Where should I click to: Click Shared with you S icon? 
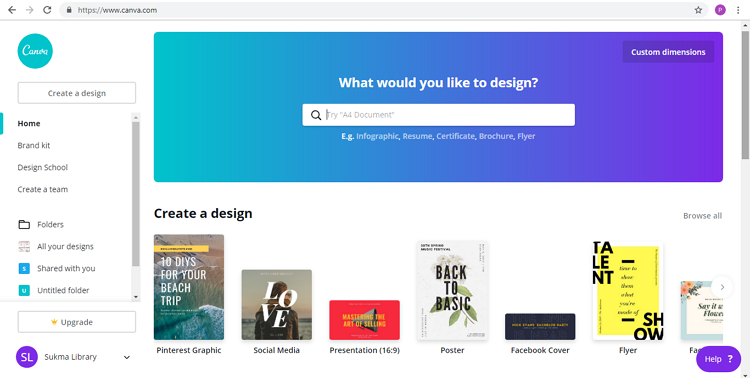pos(24,268)
